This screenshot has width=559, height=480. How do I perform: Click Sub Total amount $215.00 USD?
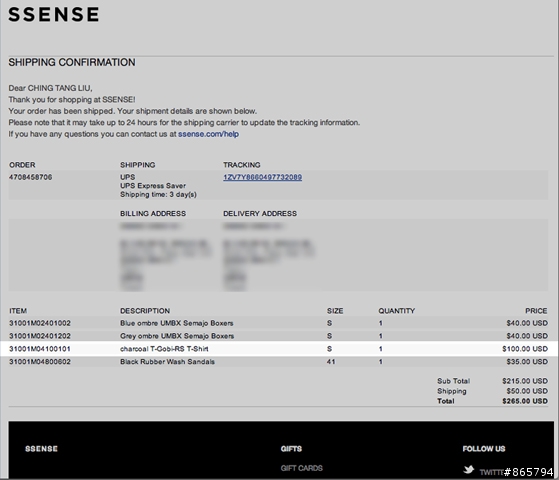525,381
